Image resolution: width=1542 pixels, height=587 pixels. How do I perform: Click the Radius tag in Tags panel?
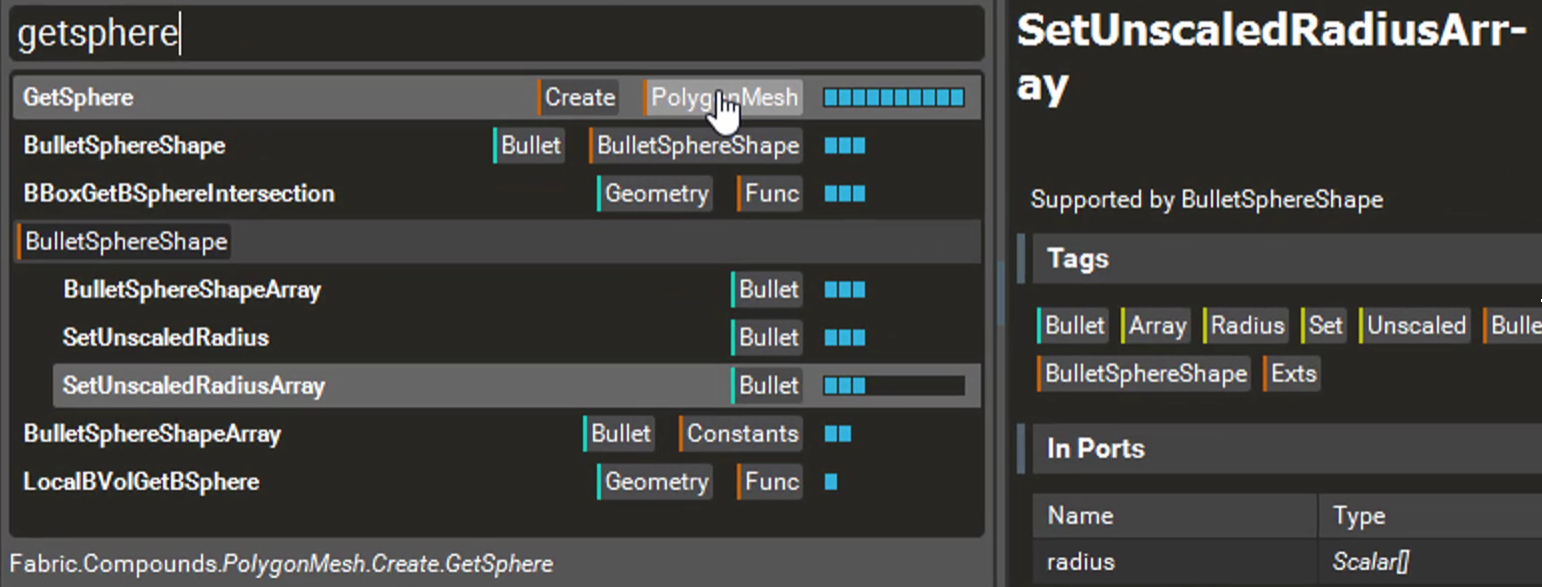point(1247,326)
